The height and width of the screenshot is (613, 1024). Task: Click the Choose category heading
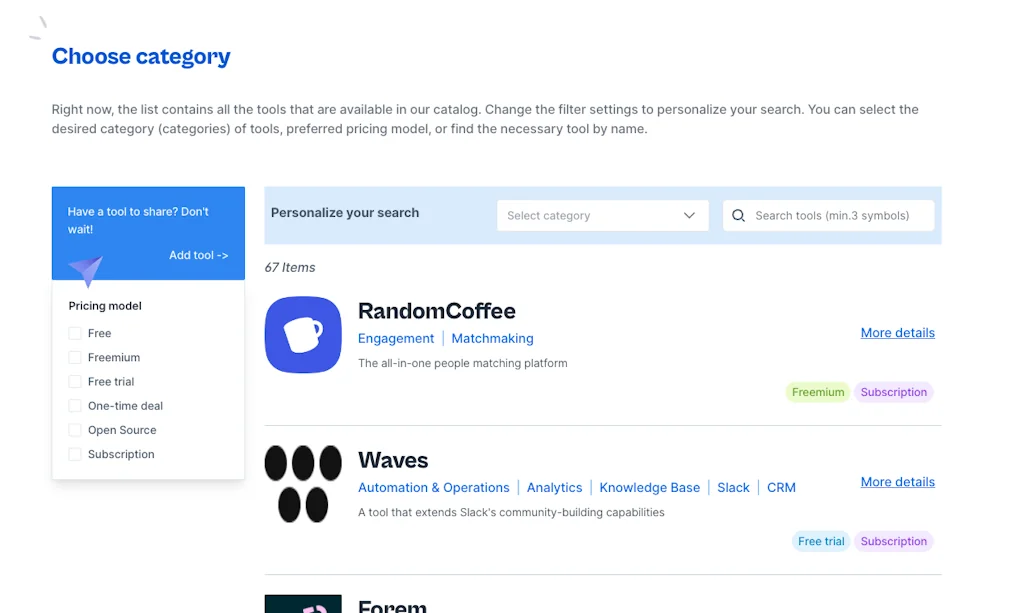click(141, 57)
